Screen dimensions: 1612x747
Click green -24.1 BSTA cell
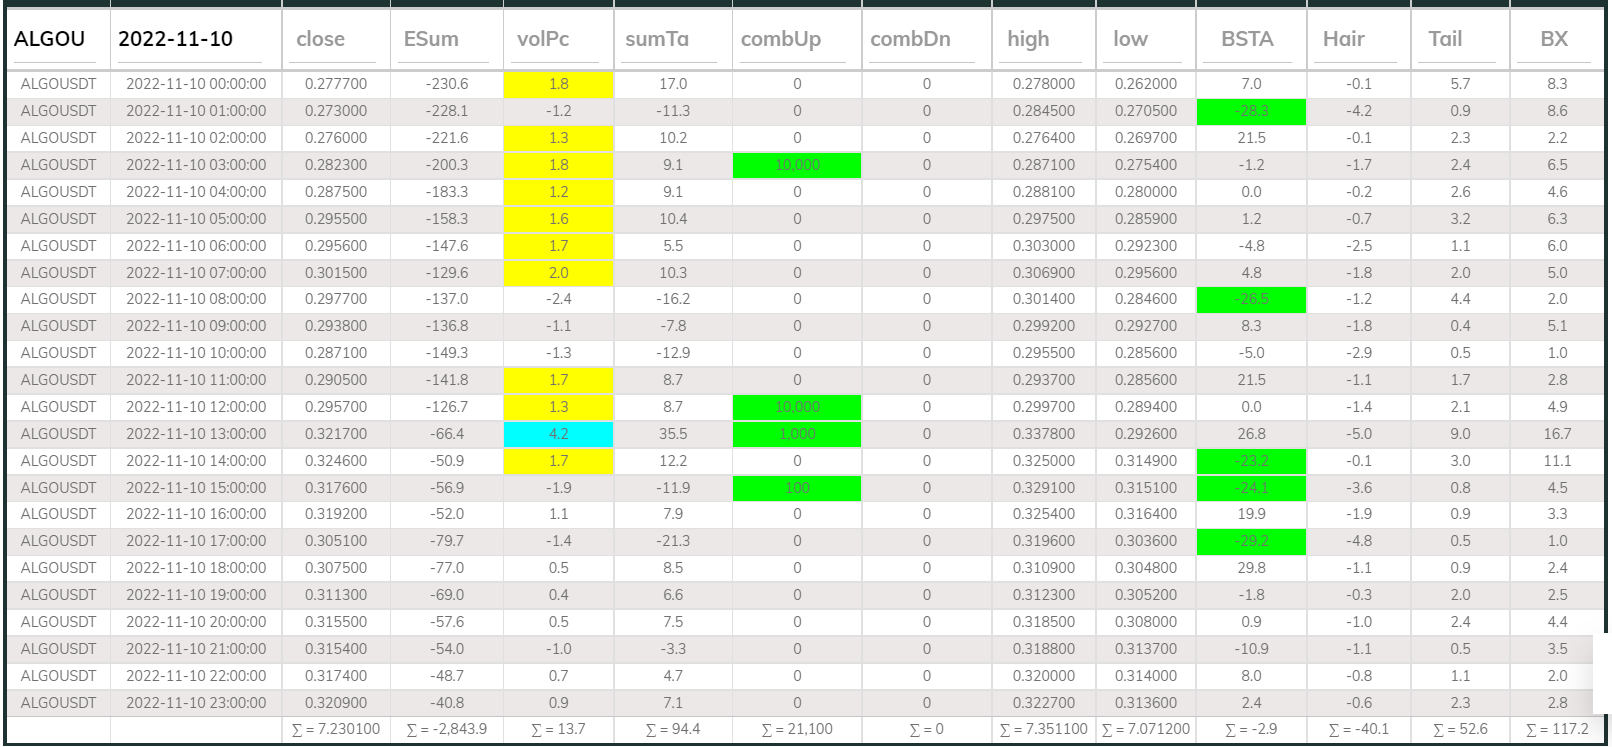tap(1251, 488)
